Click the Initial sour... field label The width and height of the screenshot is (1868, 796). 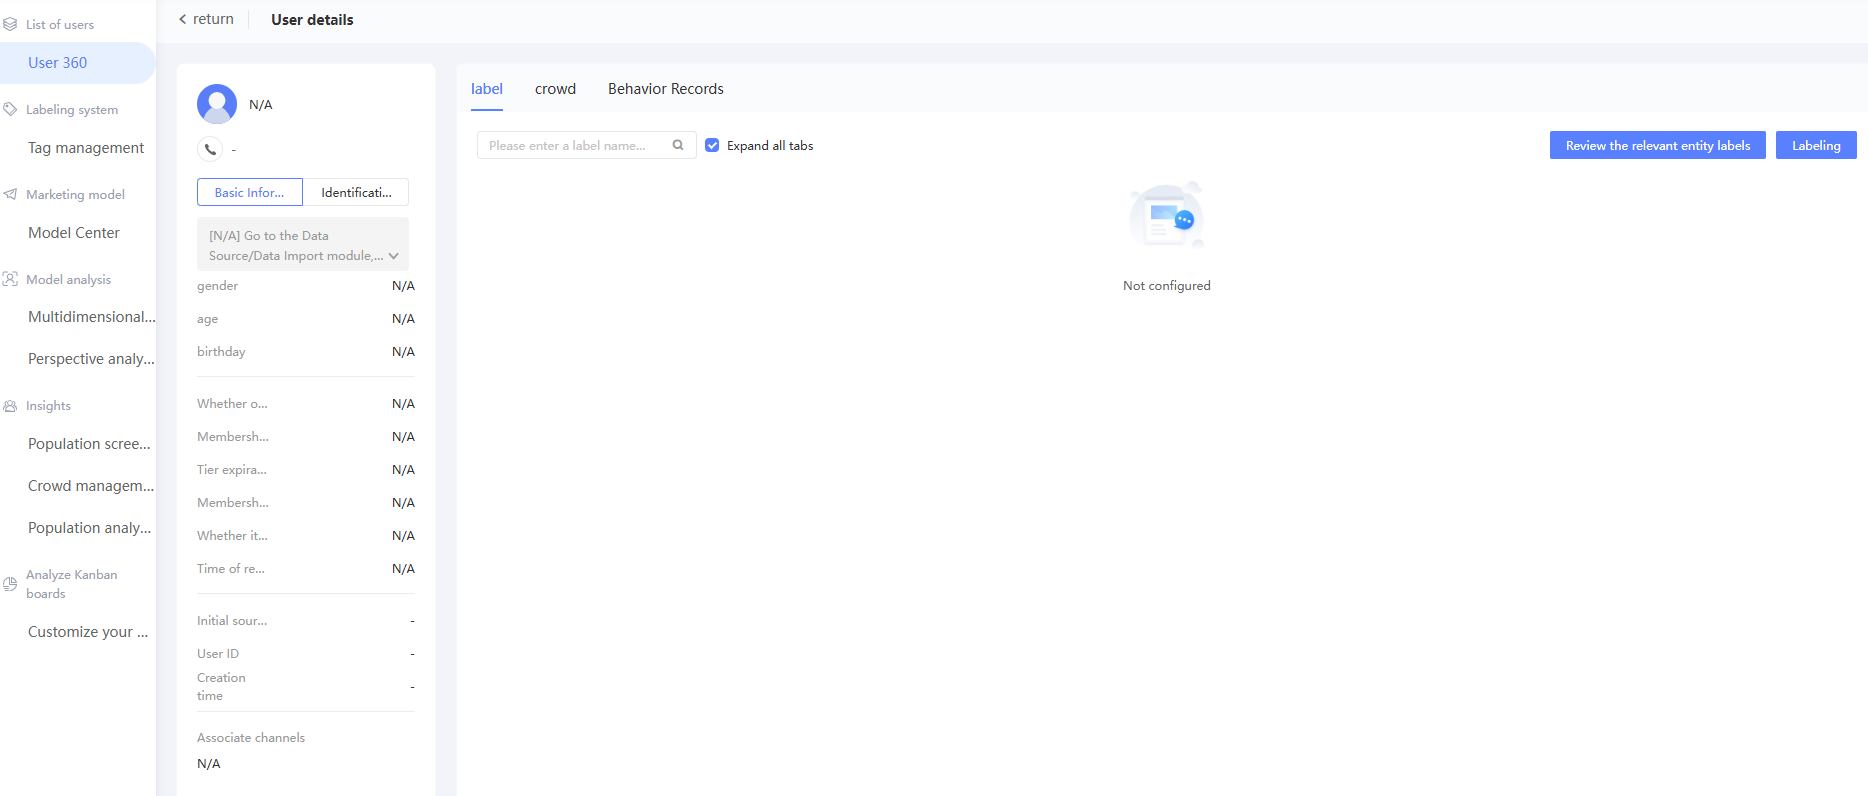coord(232,621)
